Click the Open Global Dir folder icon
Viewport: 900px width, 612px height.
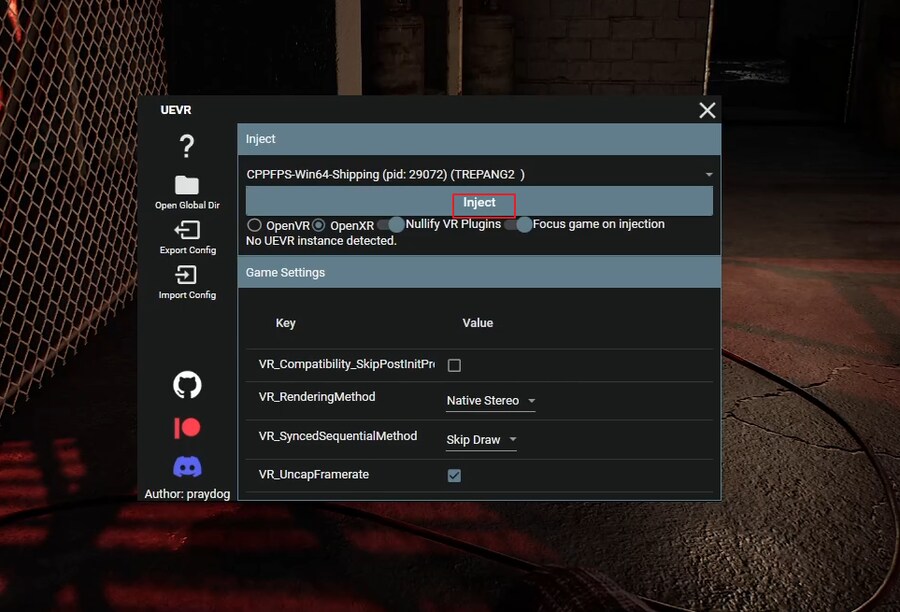click(186, 182)
